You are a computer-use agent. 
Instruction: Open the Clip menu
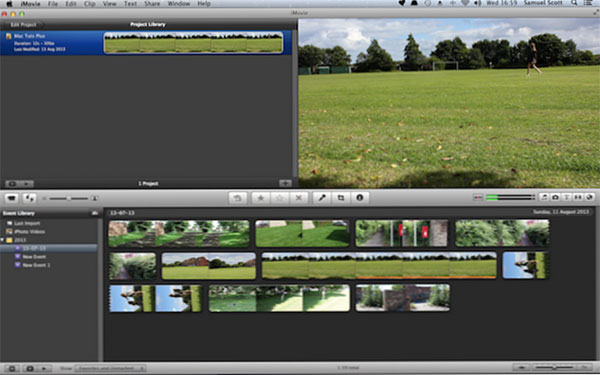click(x=90, y=4)
